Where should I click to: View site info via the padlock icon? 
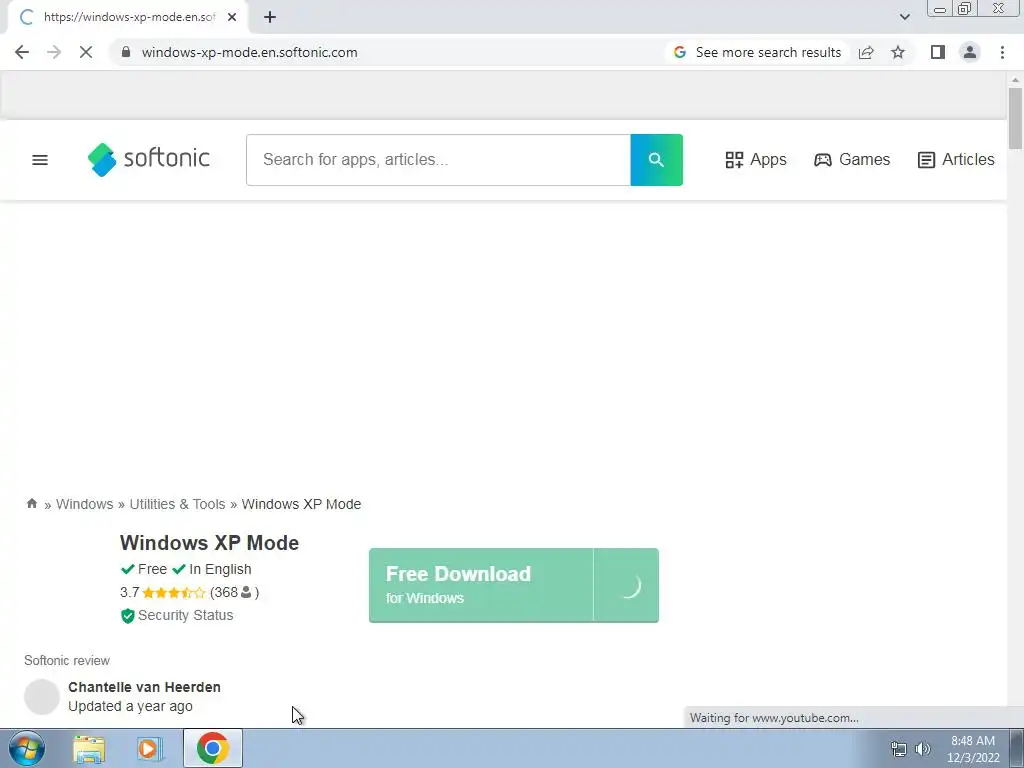point(126,52)
